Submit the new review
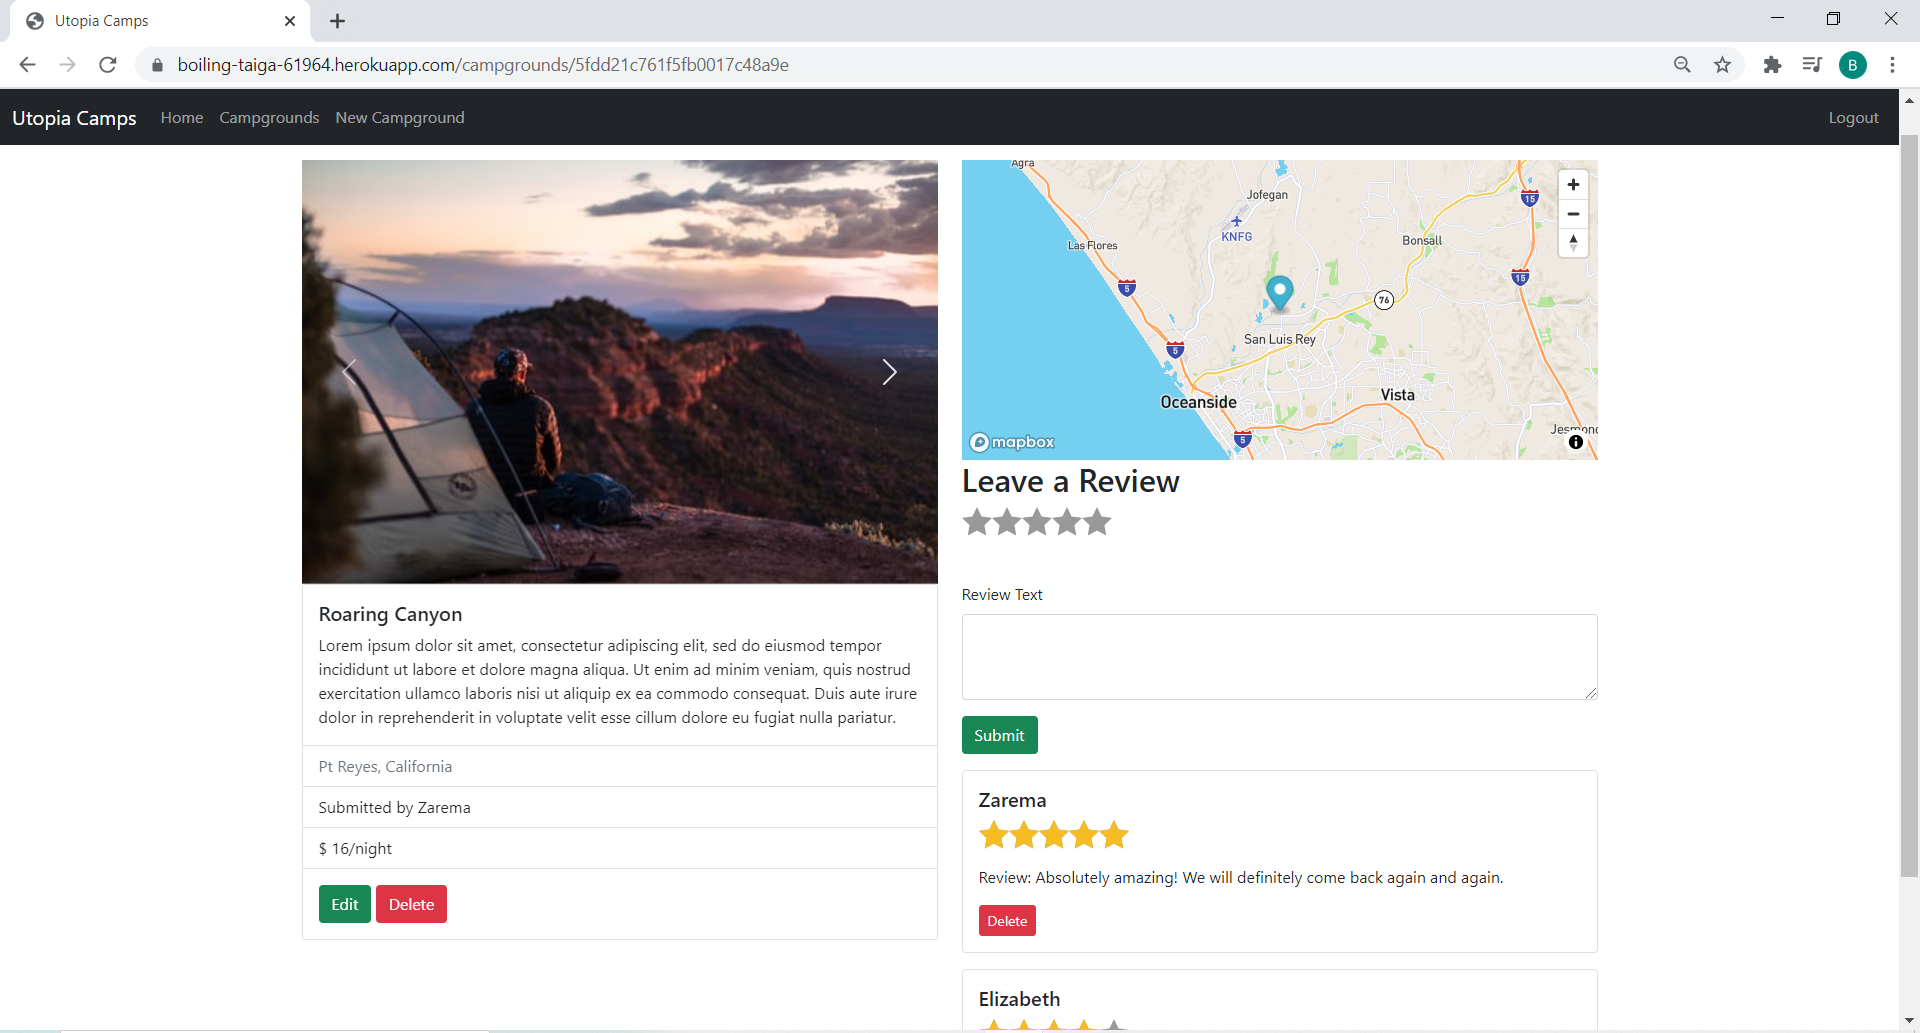Viewport: 1920px width, 1033px height. (999, 735)
